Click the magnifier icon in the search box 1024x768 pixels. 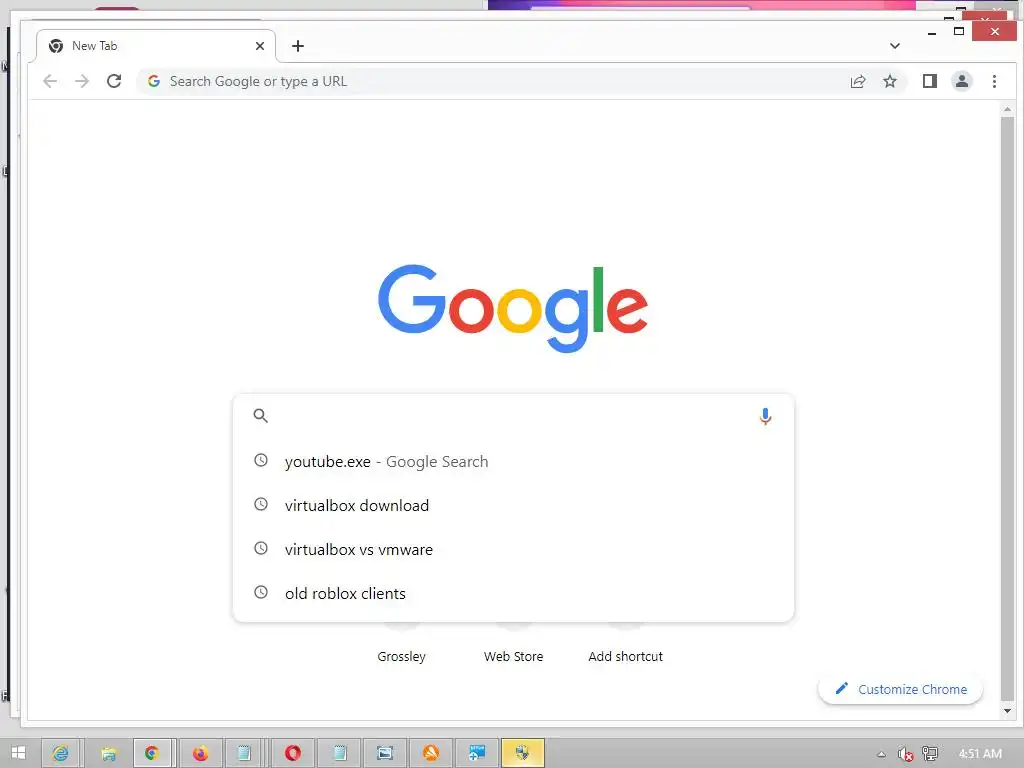(x=261, y=416)
